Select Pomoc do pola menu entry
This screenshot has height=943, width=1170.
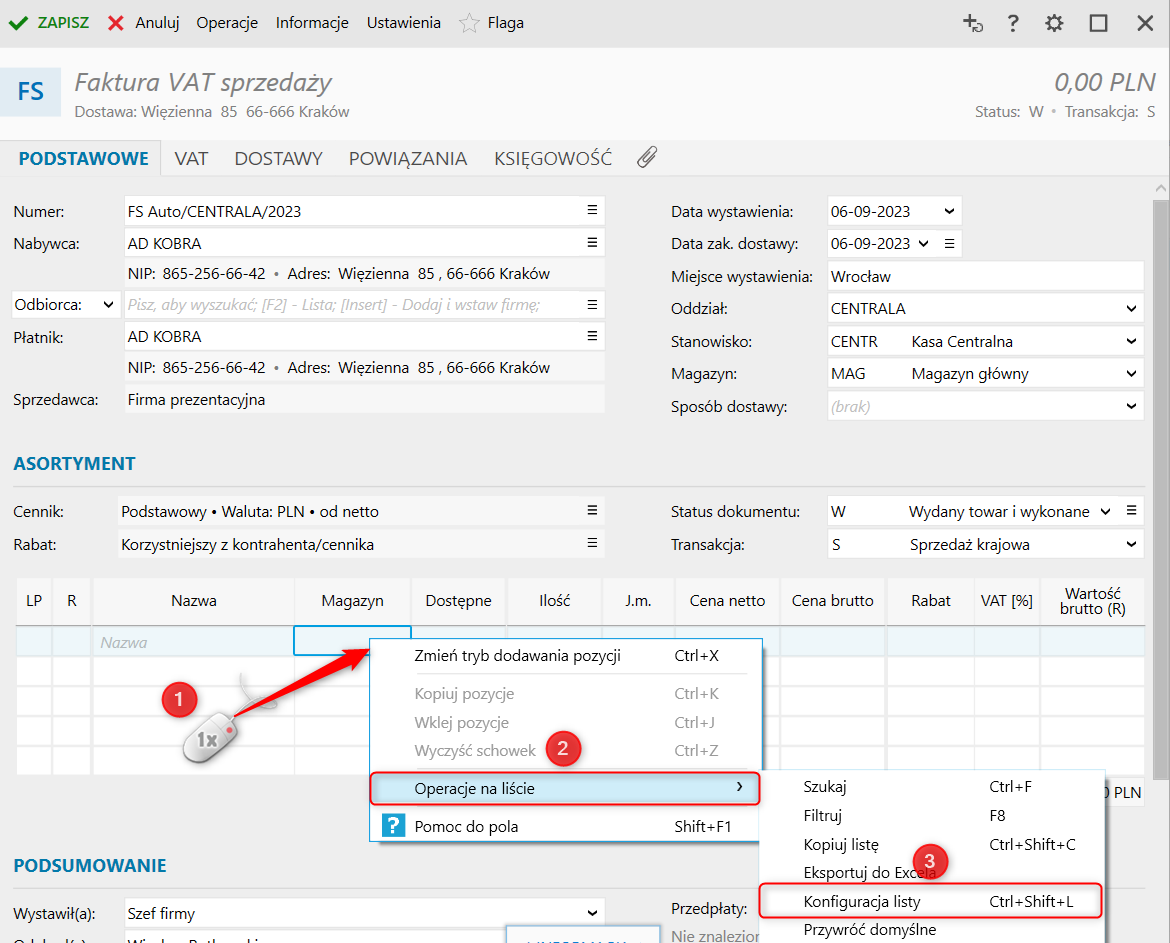[x=566, y=826]
